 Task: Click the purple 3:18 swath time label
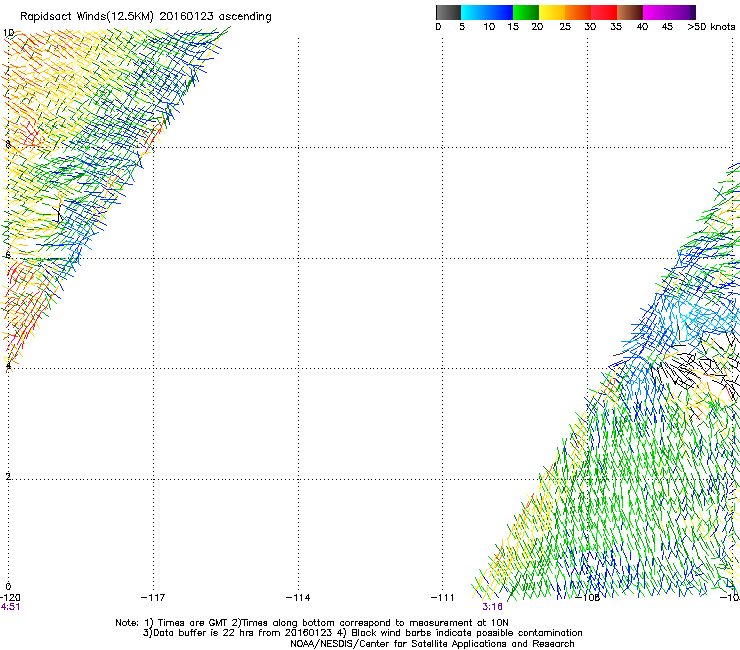(x=492, y=607)
